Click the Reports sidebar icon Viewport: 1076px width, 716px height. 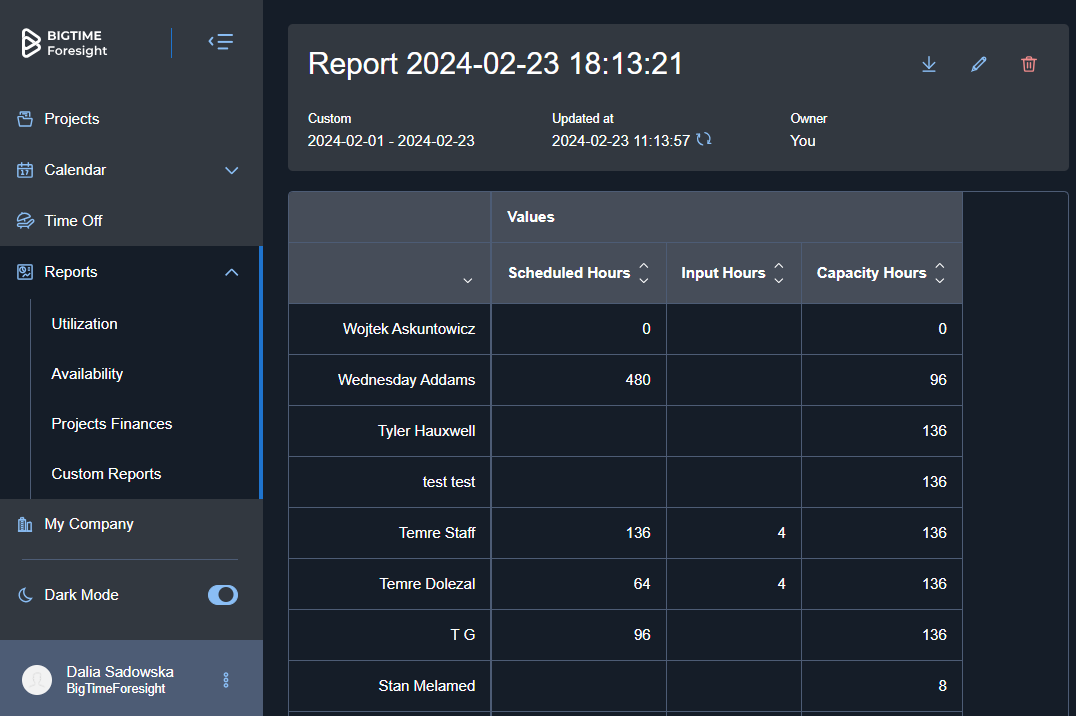[23, 271]
